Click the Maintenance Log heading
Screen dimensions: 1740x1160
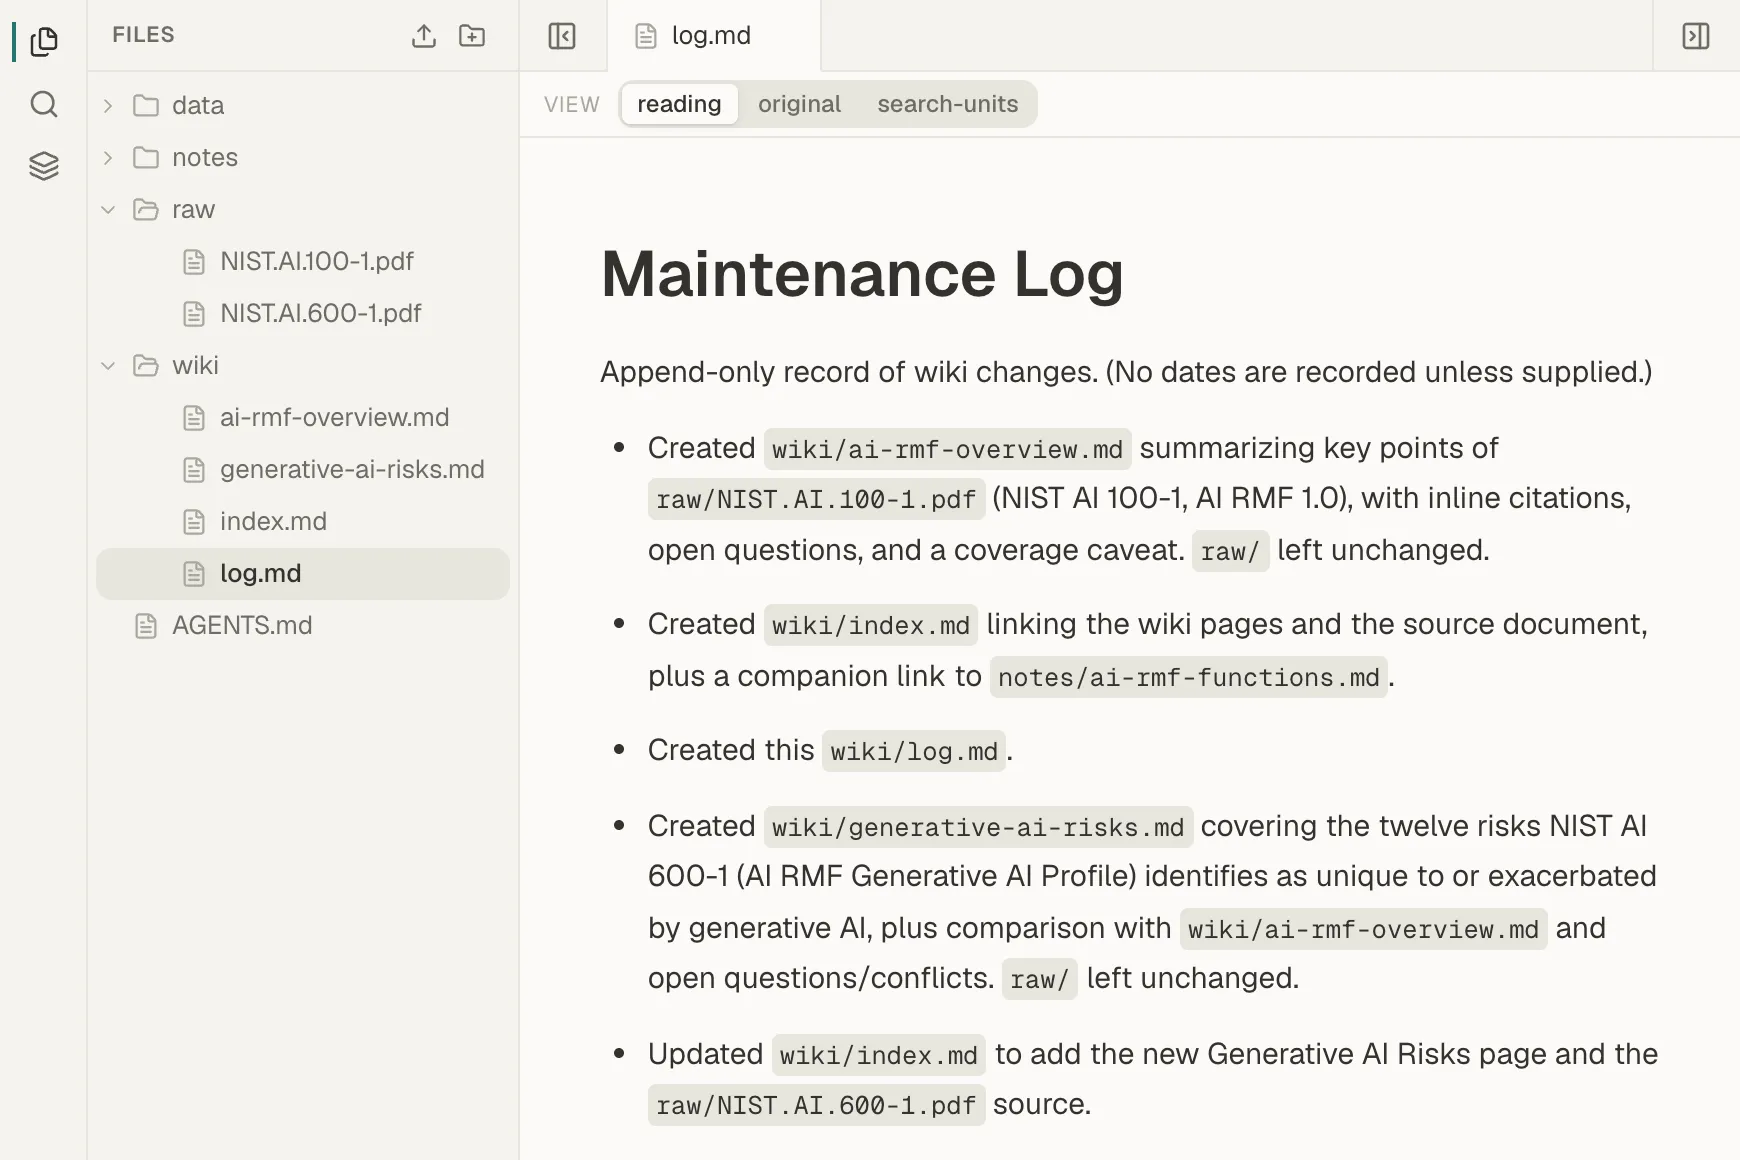pos(862,274)
